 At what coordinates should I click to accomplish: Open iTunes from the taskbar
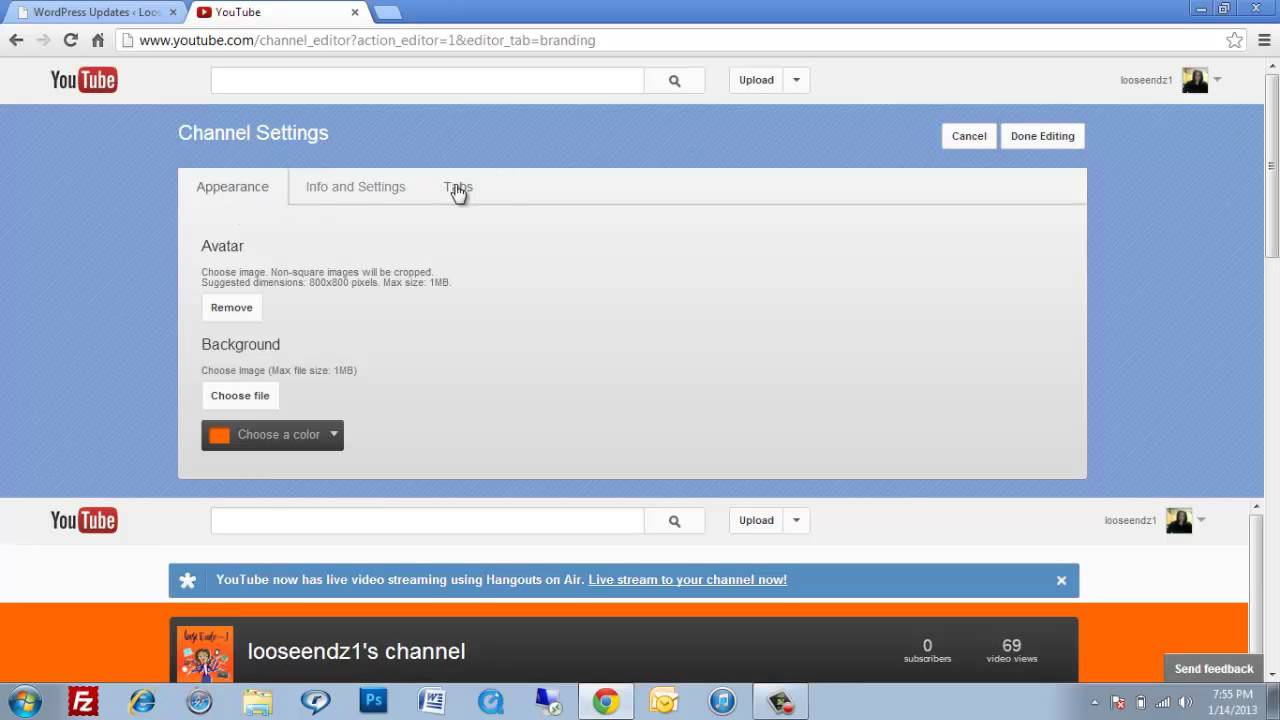[x=722, y=701]
